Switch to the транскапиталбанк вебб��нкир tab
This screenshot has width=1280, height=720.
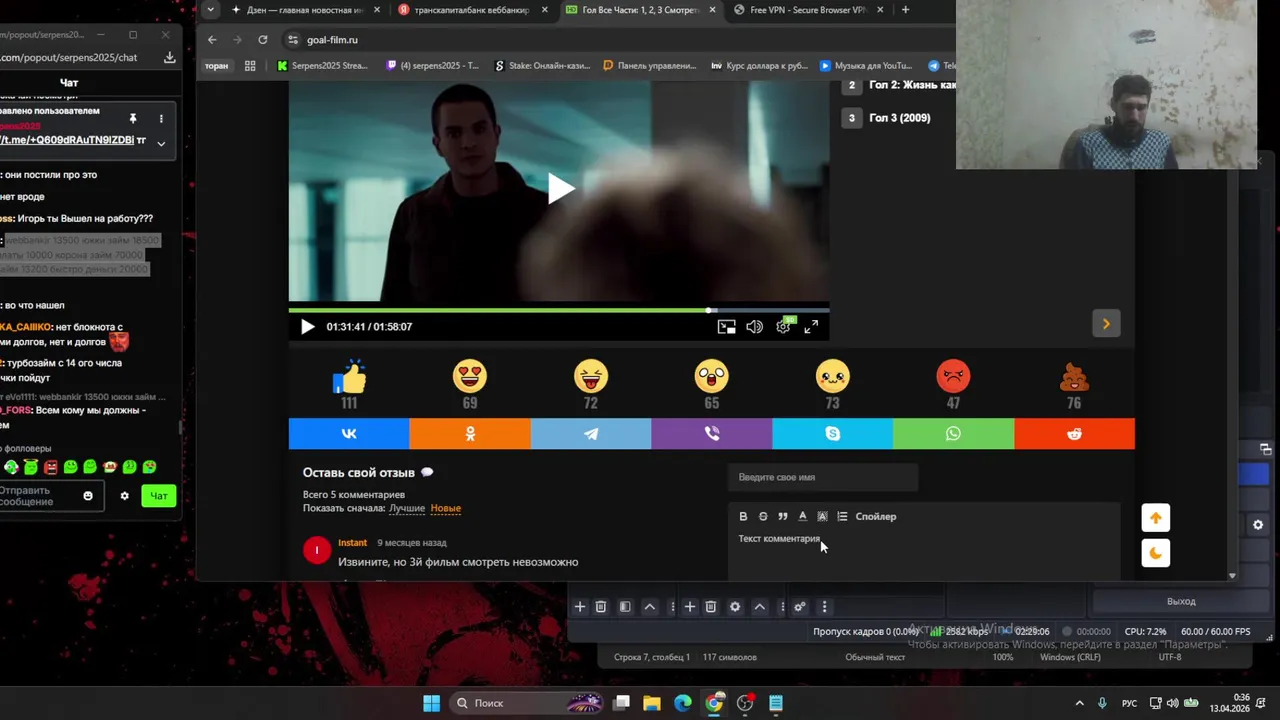470,10
